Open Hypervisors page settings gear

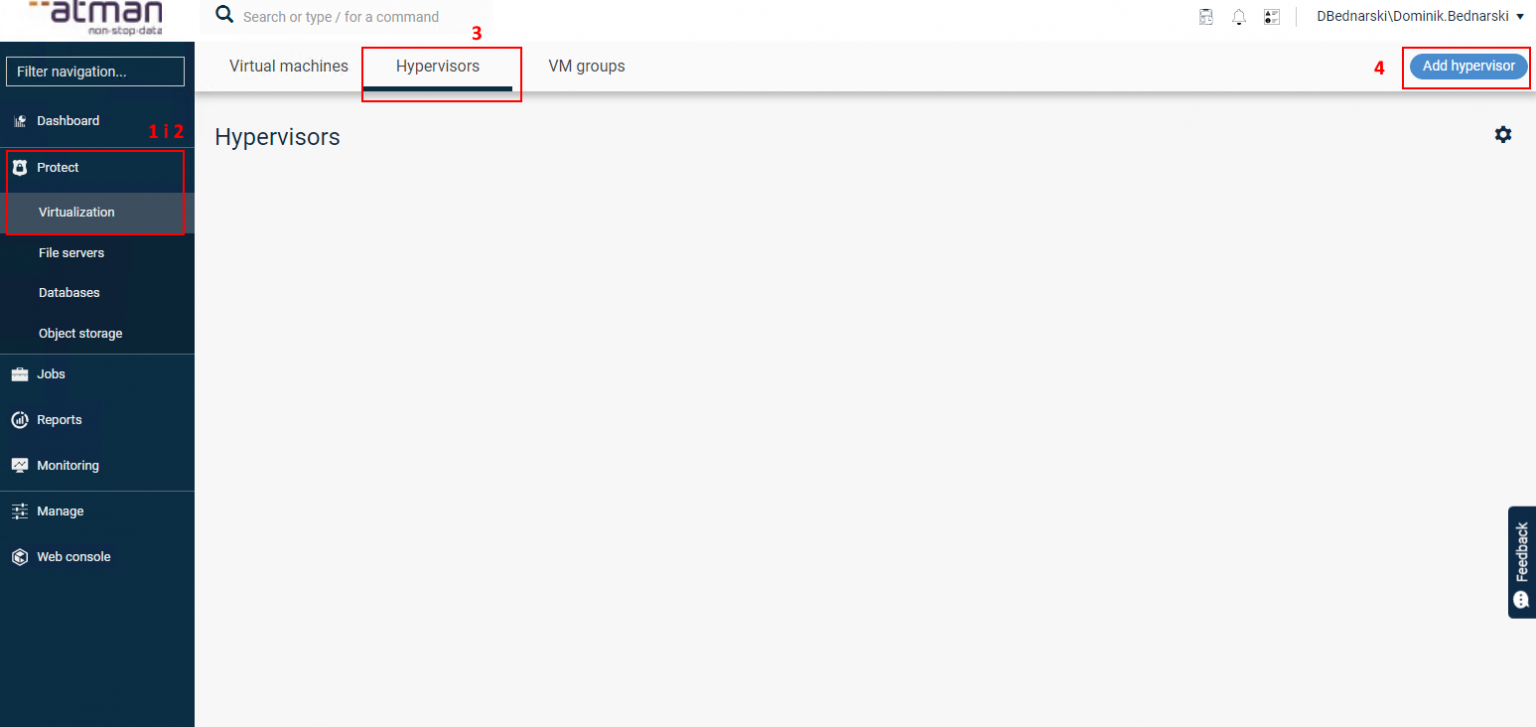(1502, 134)
